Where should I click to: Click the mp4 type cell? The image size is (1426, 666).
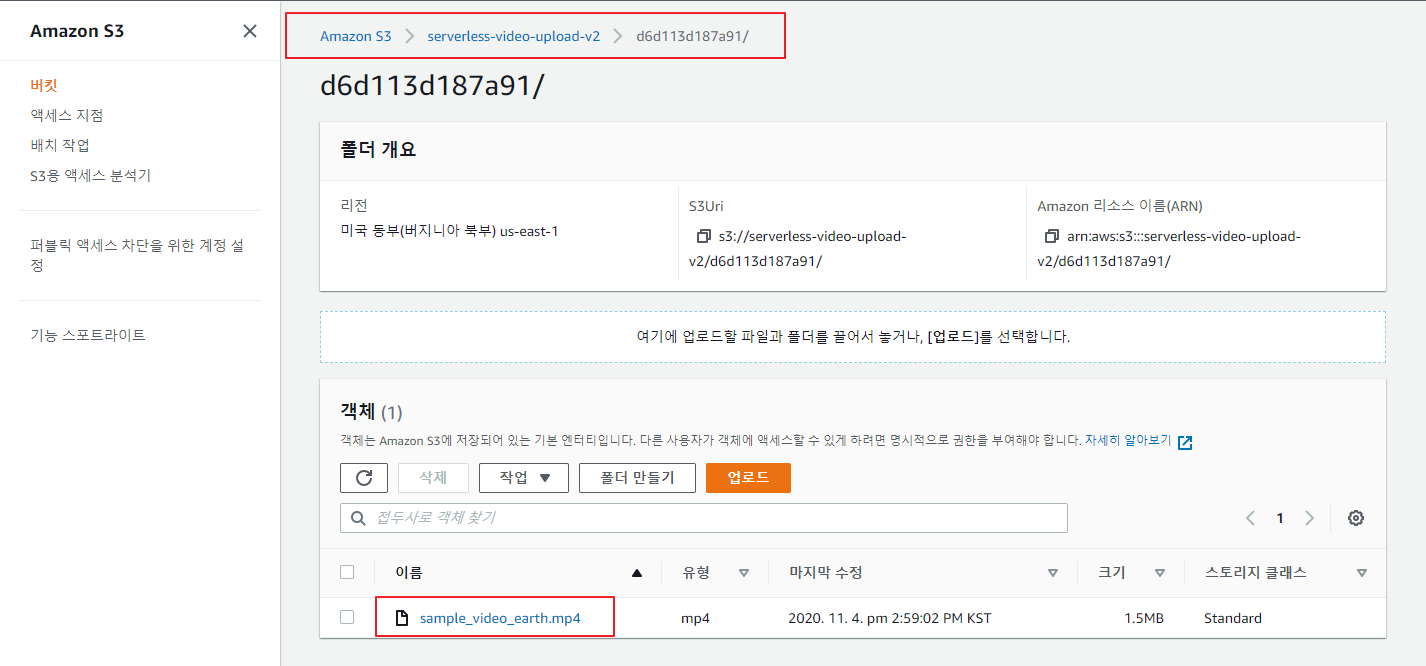695,618
